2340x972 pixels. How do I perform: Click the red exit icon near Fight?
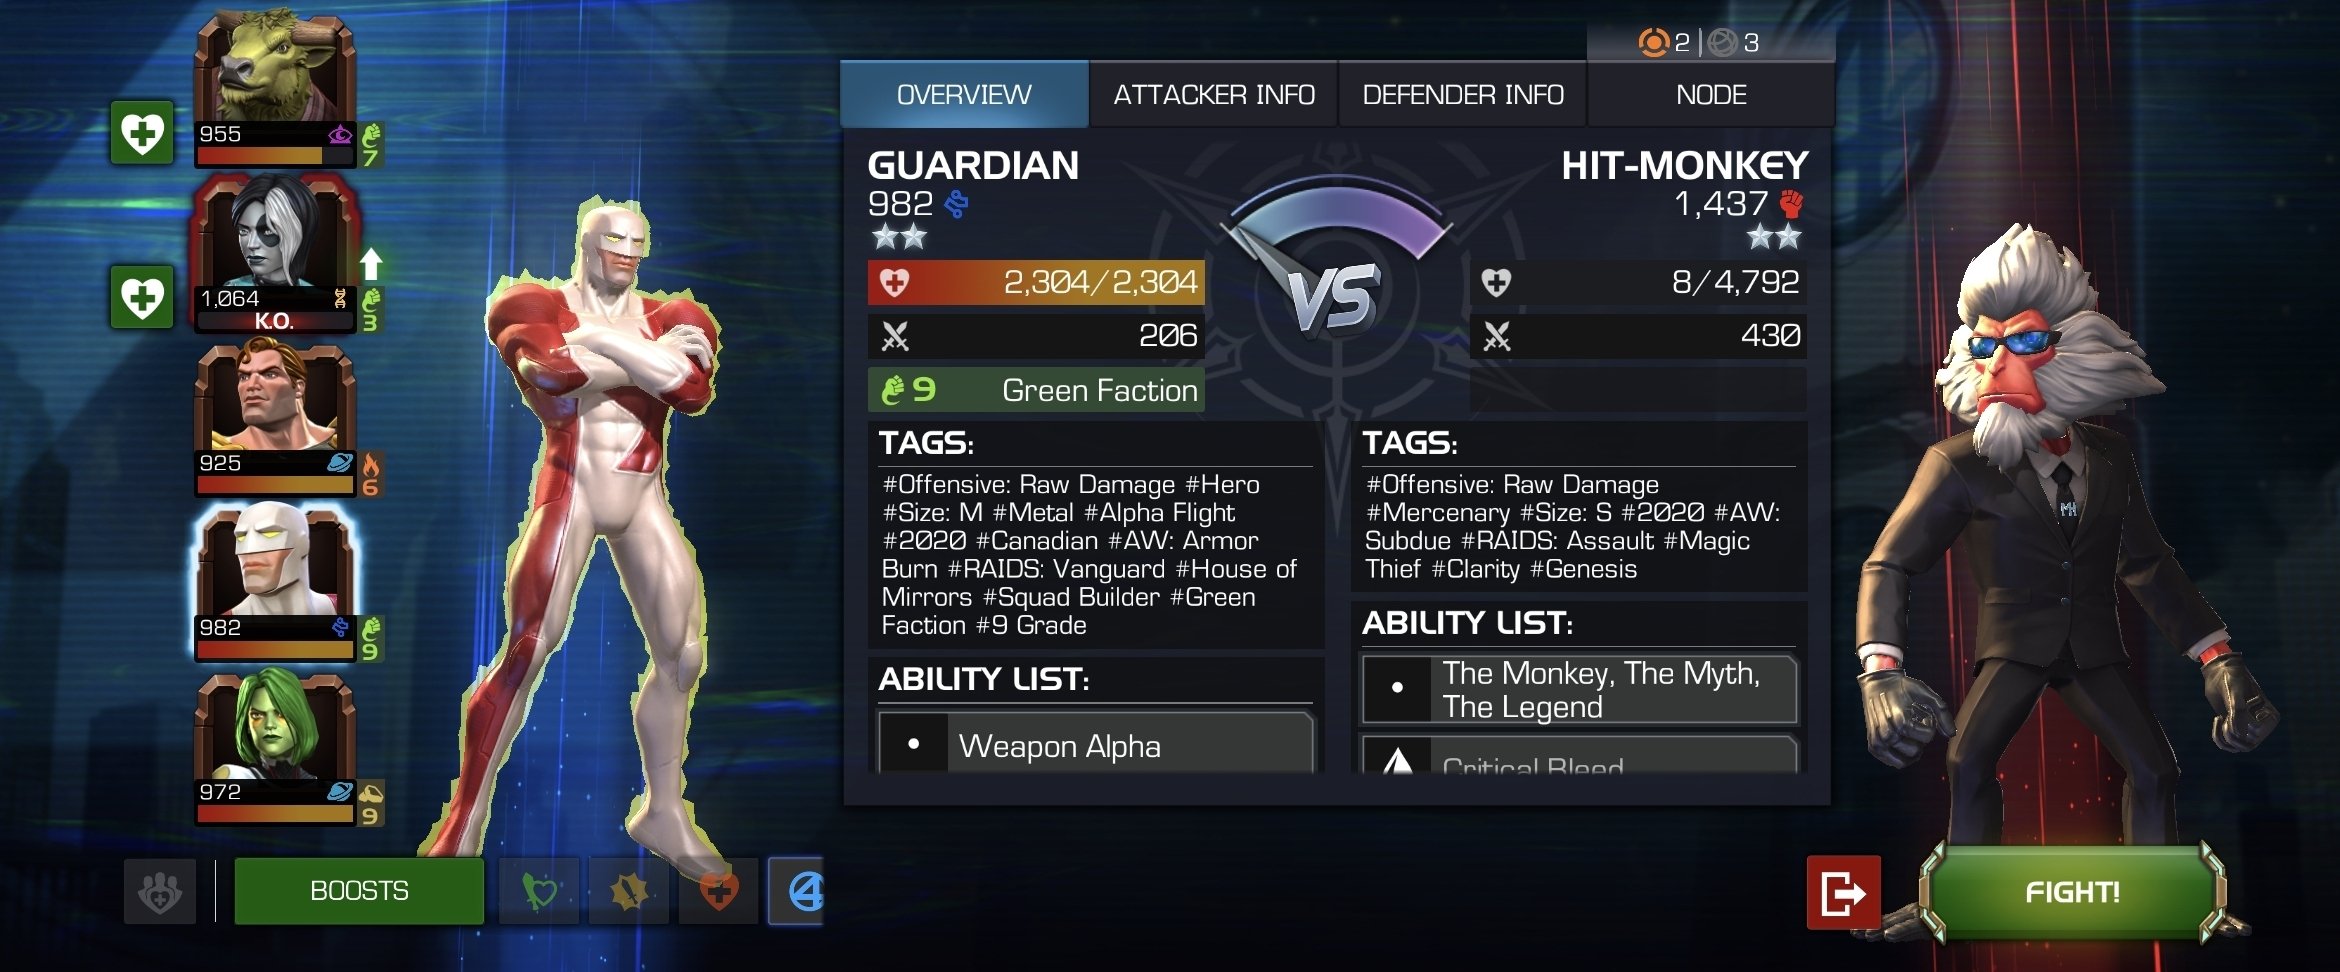(x=1843, y=892)
